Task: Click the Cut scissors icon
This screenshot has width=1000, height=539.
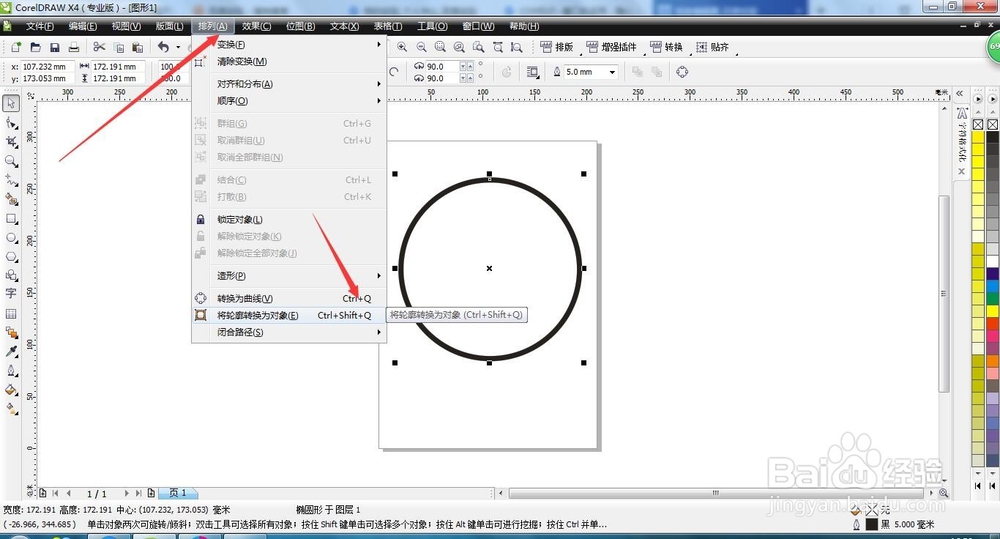Action: point(99,47)
